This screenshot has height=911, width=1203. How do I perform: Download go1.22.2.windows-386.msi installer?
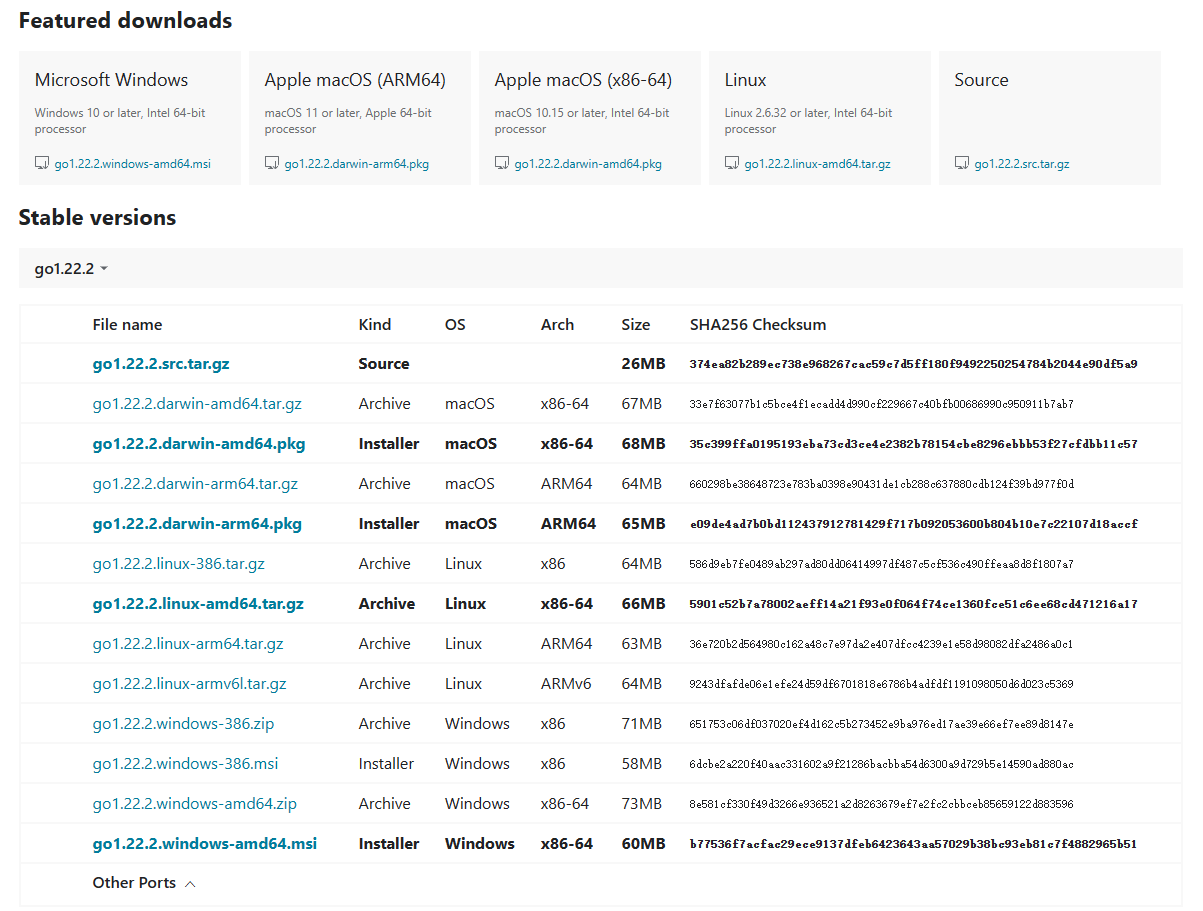tap(185, 764)
